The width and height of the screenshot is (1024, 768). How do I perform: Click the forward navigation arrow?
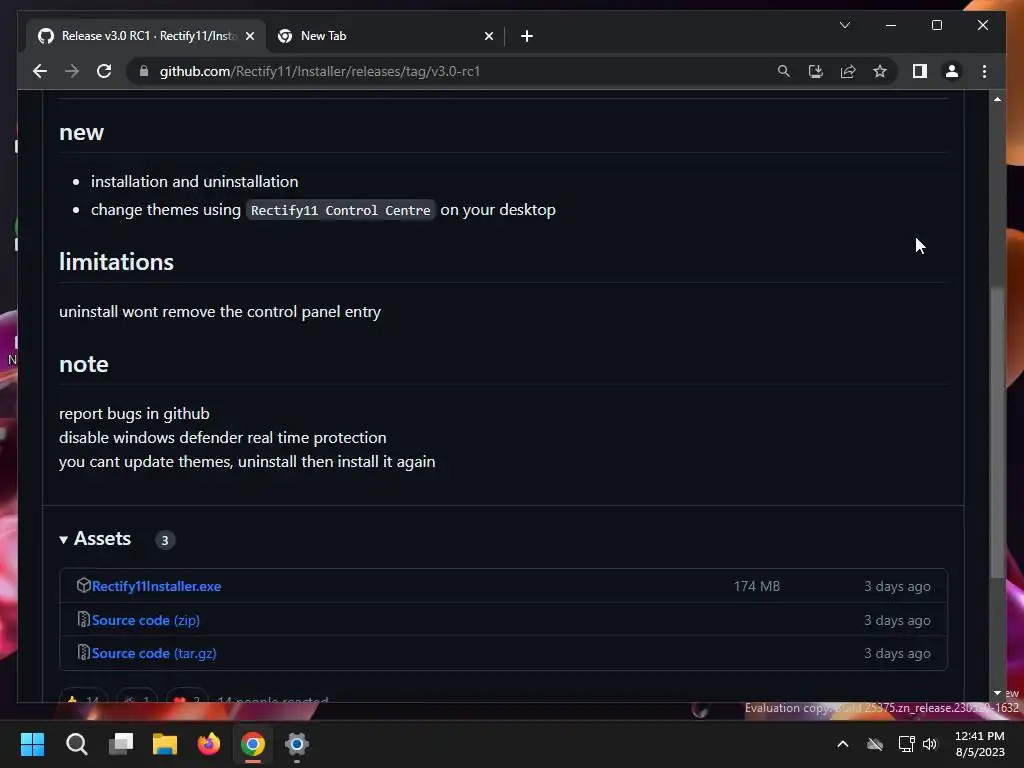point(72,71)
